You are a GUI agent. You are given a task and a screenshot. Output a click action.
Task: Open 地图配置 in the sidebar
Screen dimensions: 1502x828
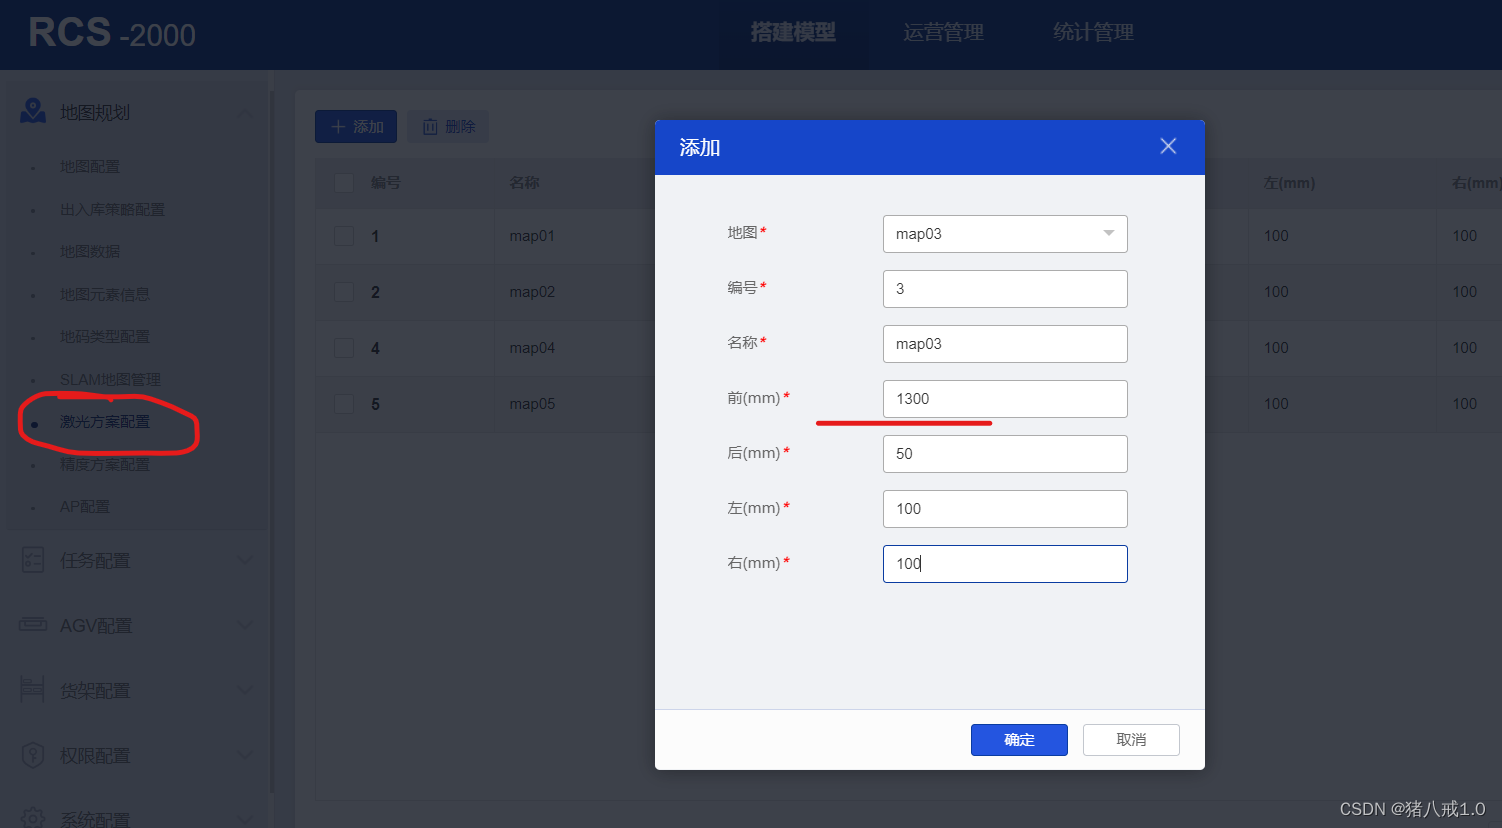(x=90, y=167)
